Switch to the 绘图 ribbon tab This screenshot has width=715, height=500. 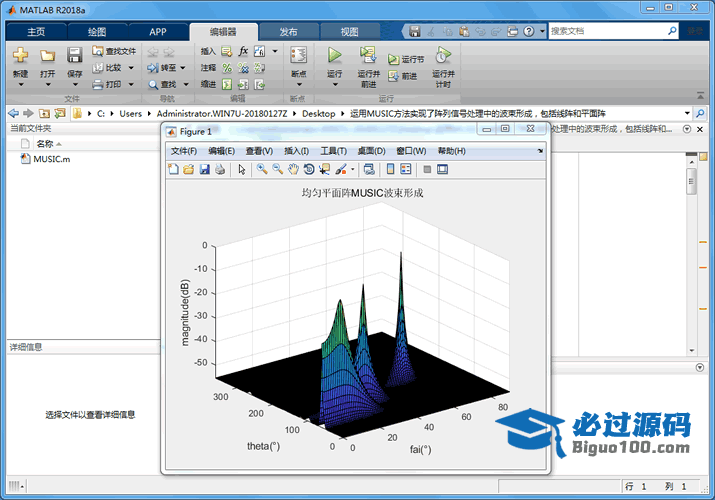coord(96,32)
